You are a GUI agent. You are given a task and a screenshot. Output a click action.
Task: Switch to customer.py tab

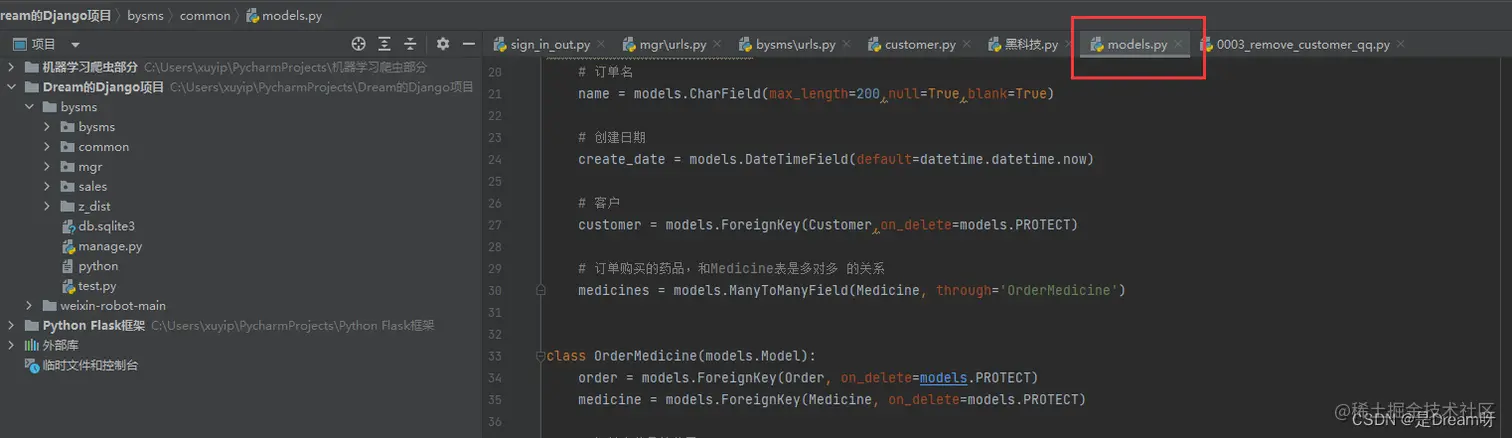pyautogui.click(x=911, y=45)
